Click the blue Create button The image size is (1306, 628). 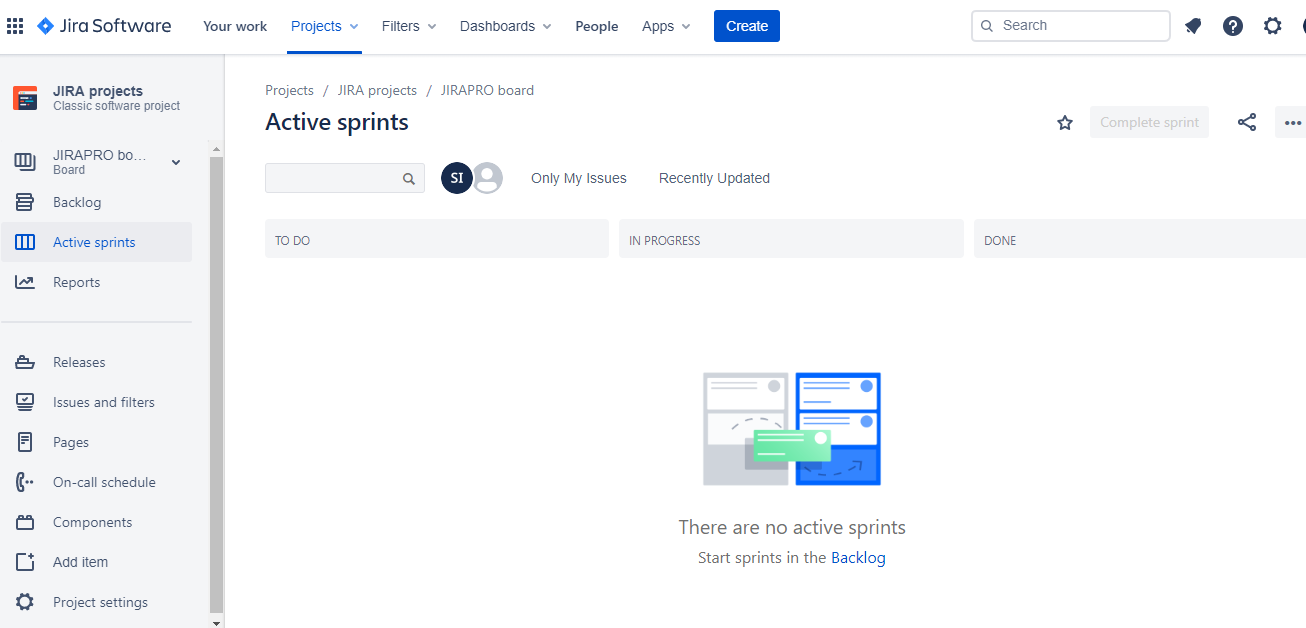[x=746, y=25]
